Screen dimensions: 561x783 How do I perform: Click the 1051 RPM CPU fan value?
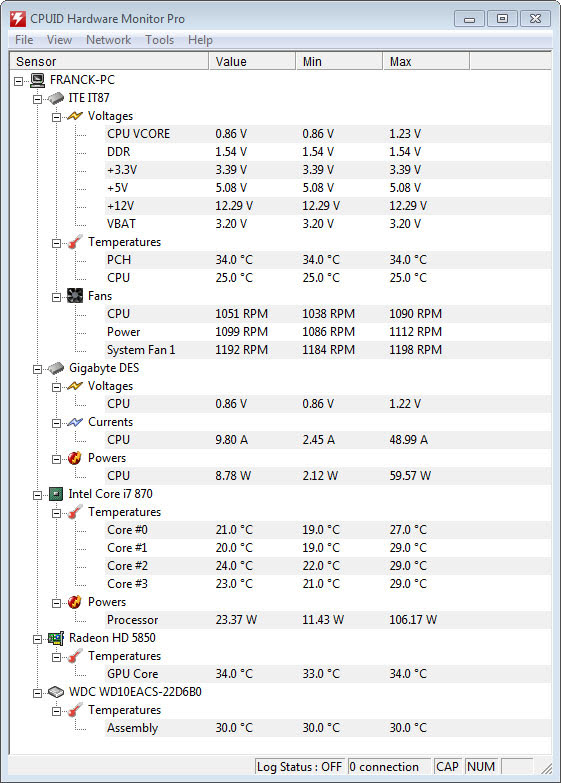[x=241, y=314]
